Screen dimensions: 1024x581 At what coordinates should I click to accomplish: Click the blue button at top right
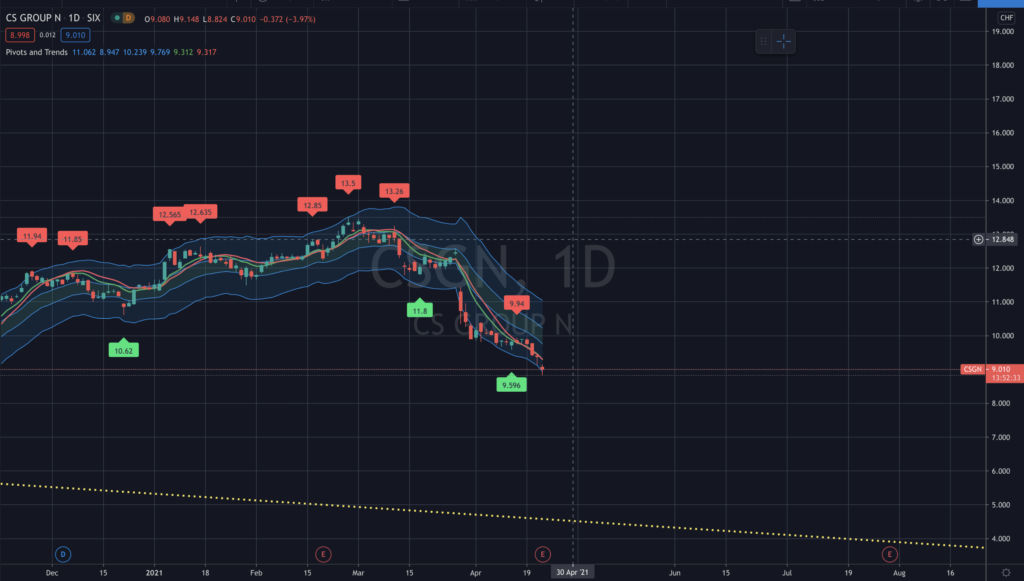(x=1000, y=3)
